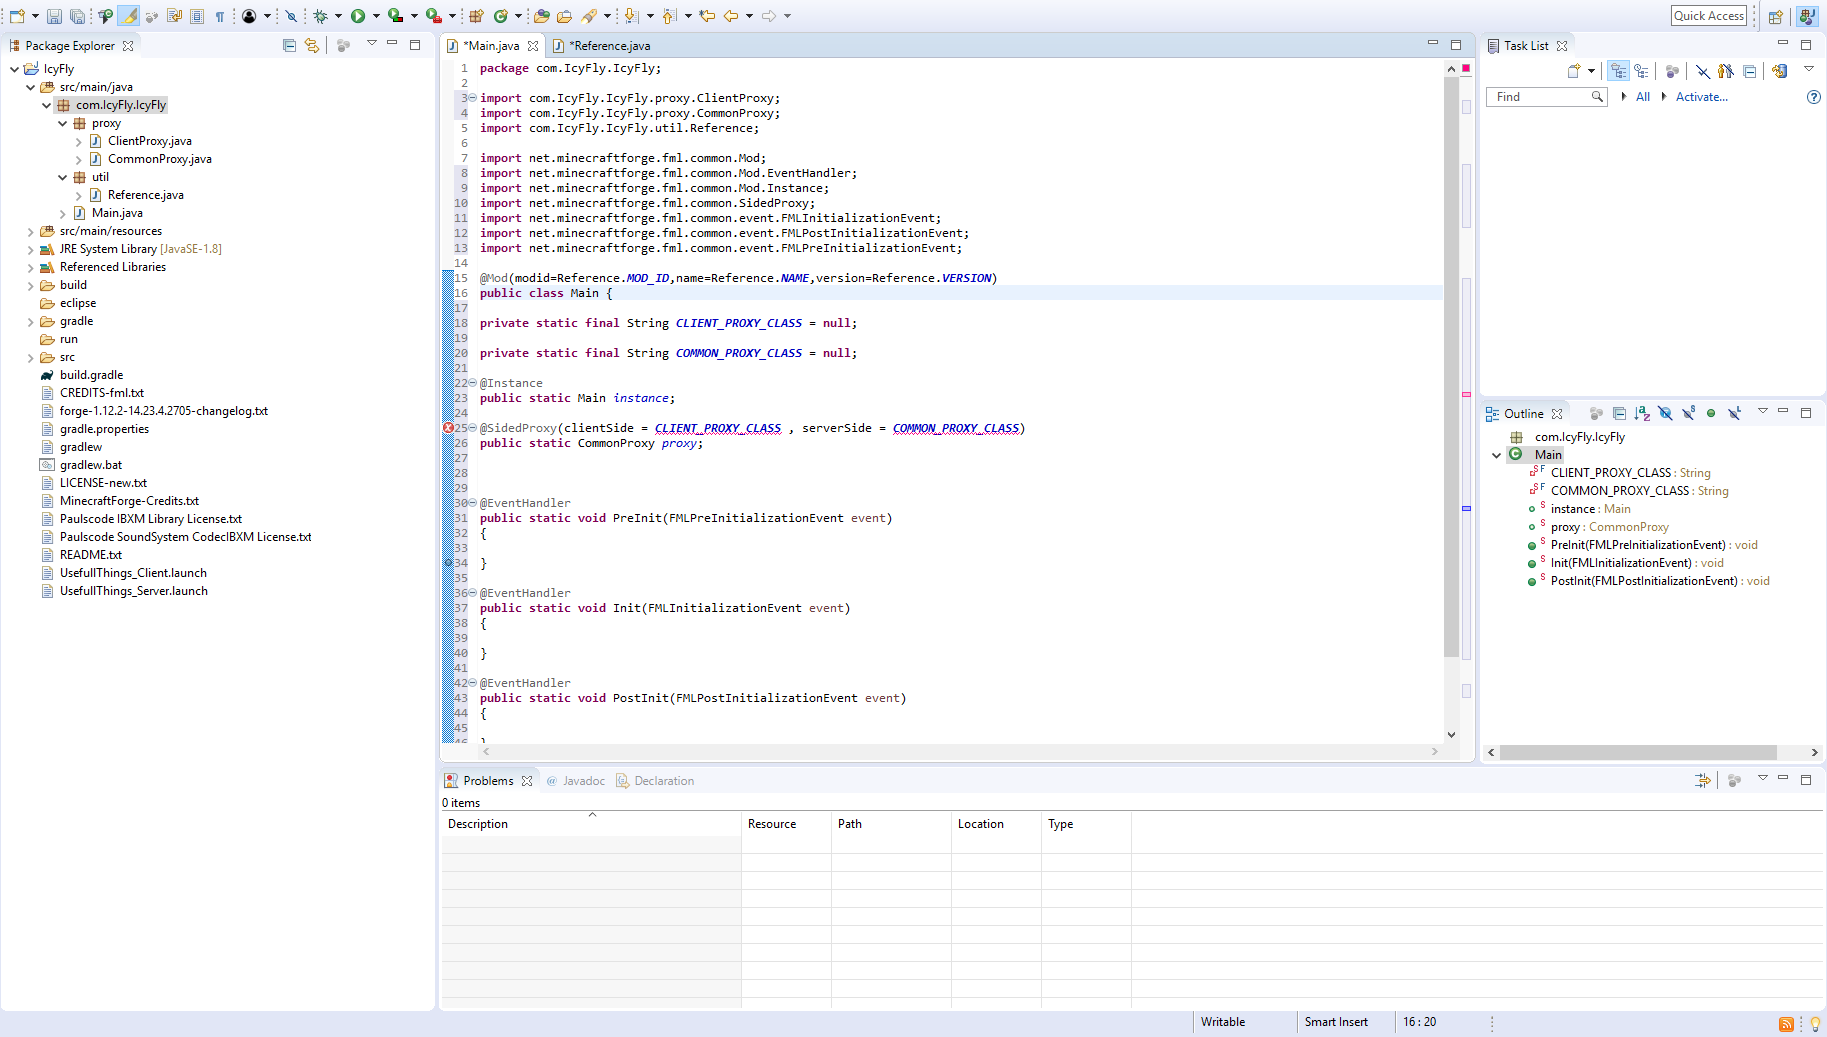Toggle Hide Static Members in Outline

(x=1689, y=412)
